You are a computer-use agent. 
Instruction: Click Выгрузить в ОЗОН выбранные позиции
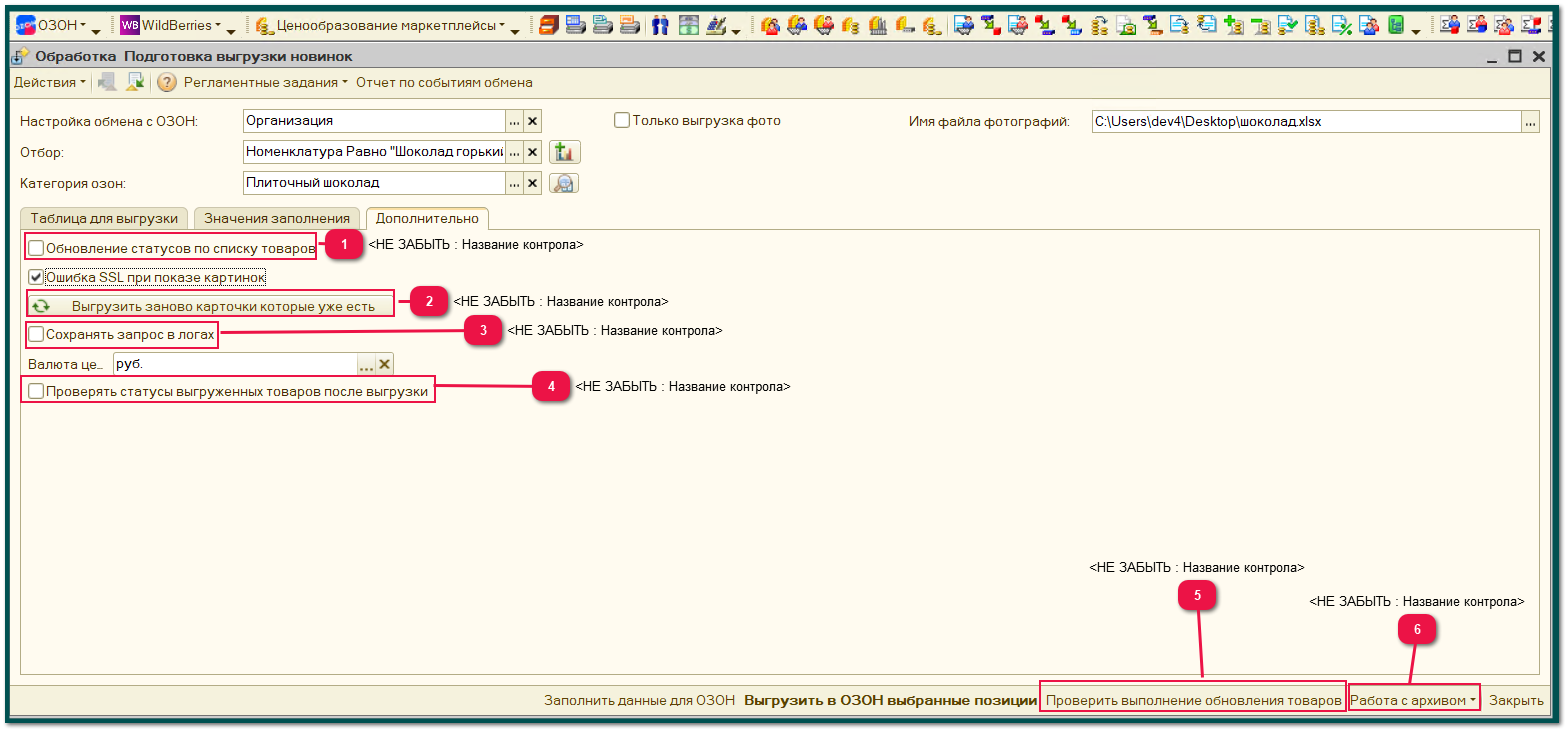pyautogui.click(x=890, y=700)
